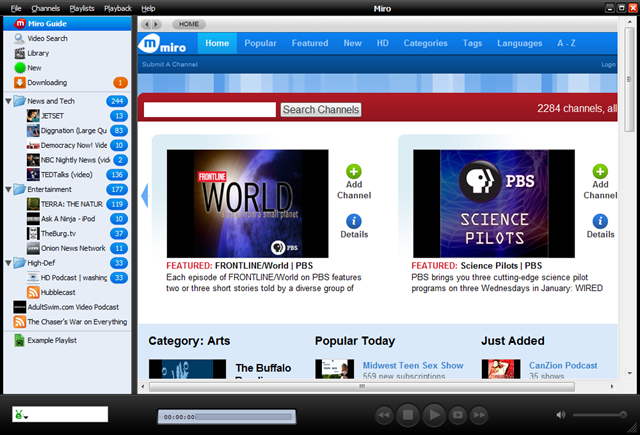The image size is (640, 435).
Task: Go forward with browser forward arrow
Action: click(x=156, y=24)
